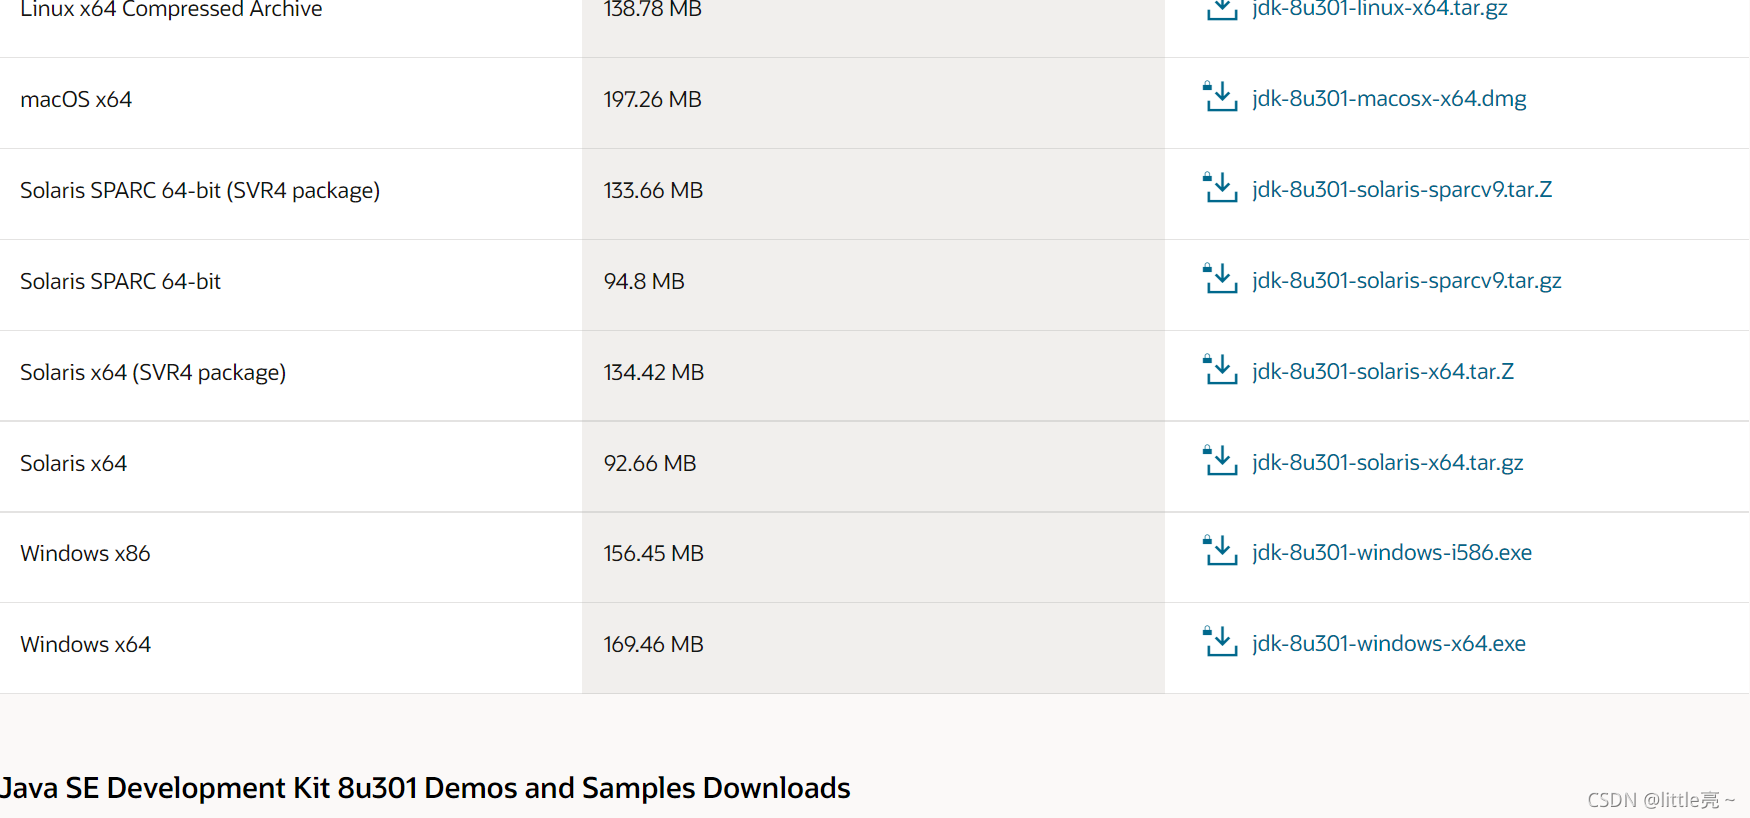1750x818 pixels.
Task: Click download icon for jdk-8u301-solaris-sparcv9.tar.gz
Action: tap(1220, 279)
